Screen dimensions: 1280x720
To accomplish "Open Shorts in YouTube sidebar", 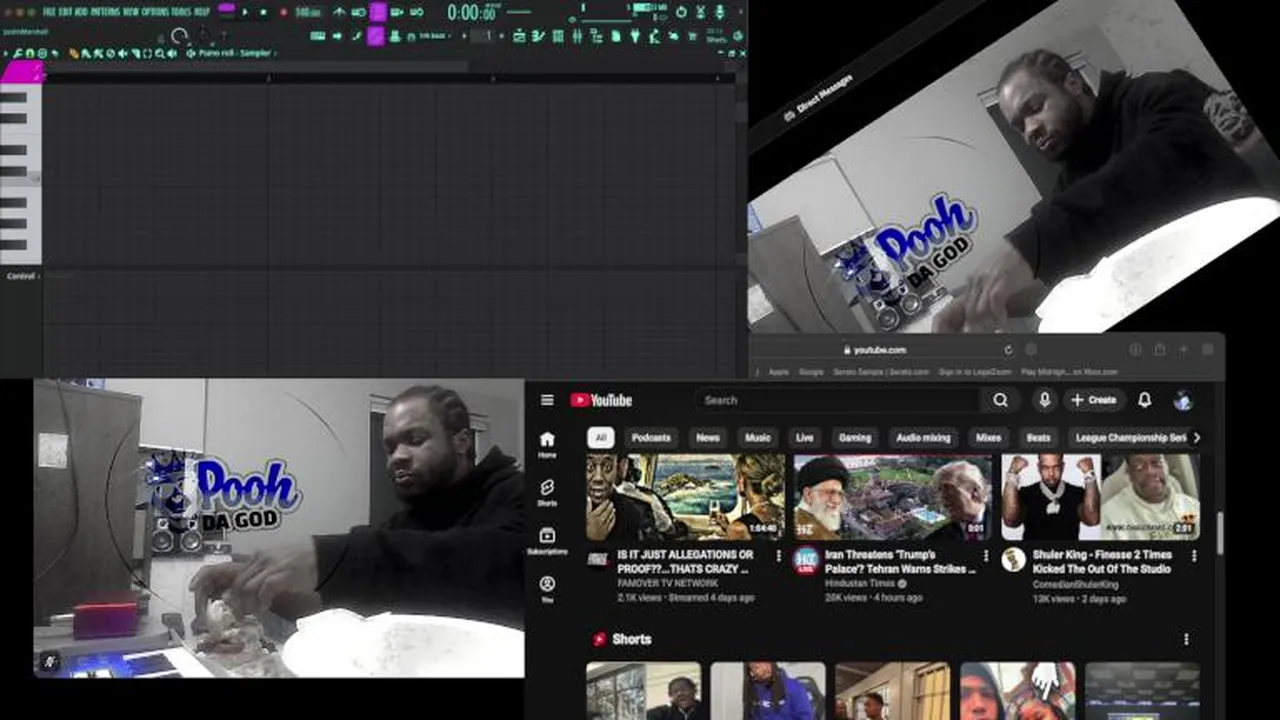I will tap(547, 492).
